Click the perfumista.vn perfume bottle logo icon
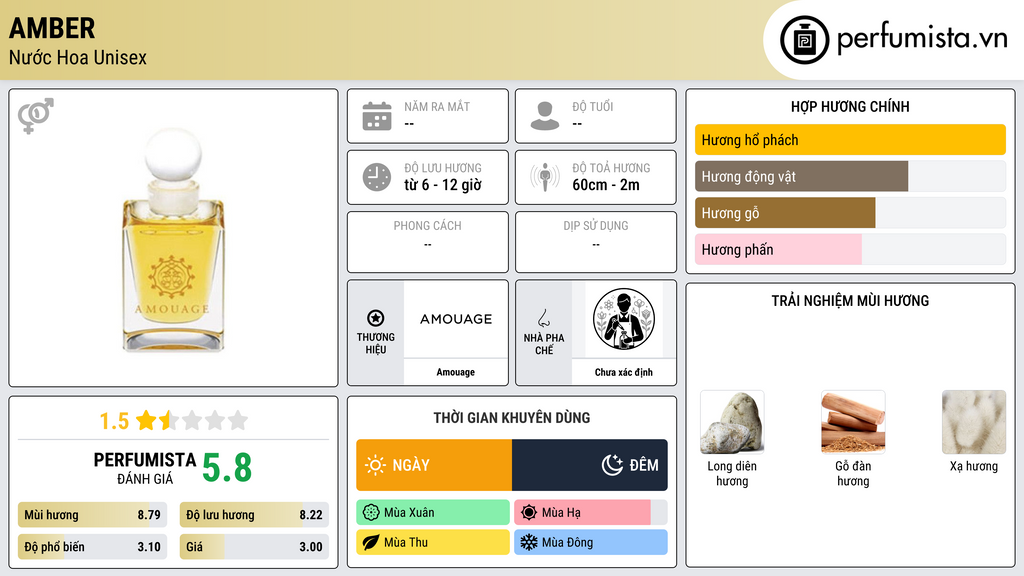The width and height of the screenshot is (1024, 576). pos(804,40)
